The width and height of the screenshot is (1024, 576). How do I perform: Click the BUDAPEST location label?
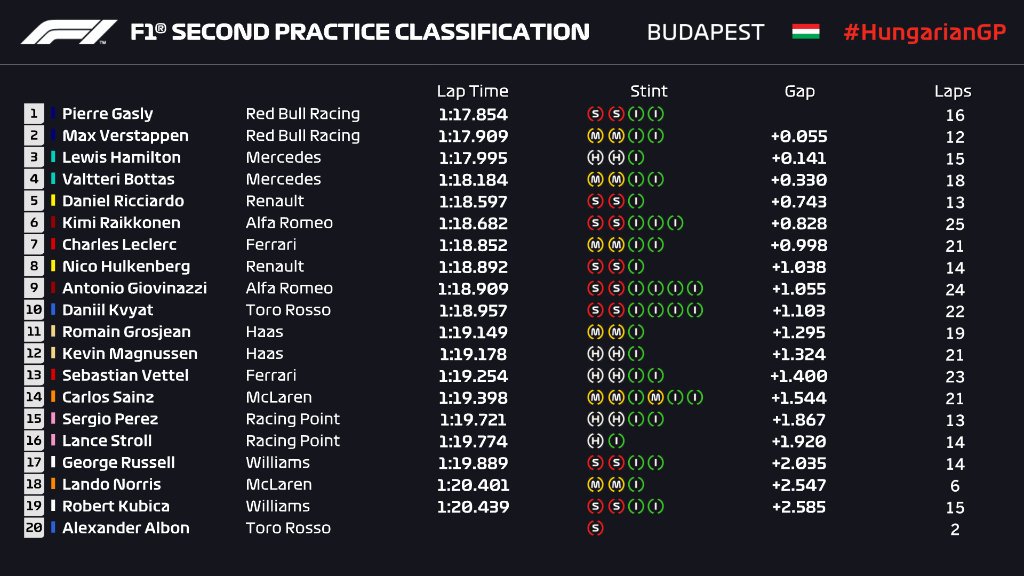pos(705,32)
